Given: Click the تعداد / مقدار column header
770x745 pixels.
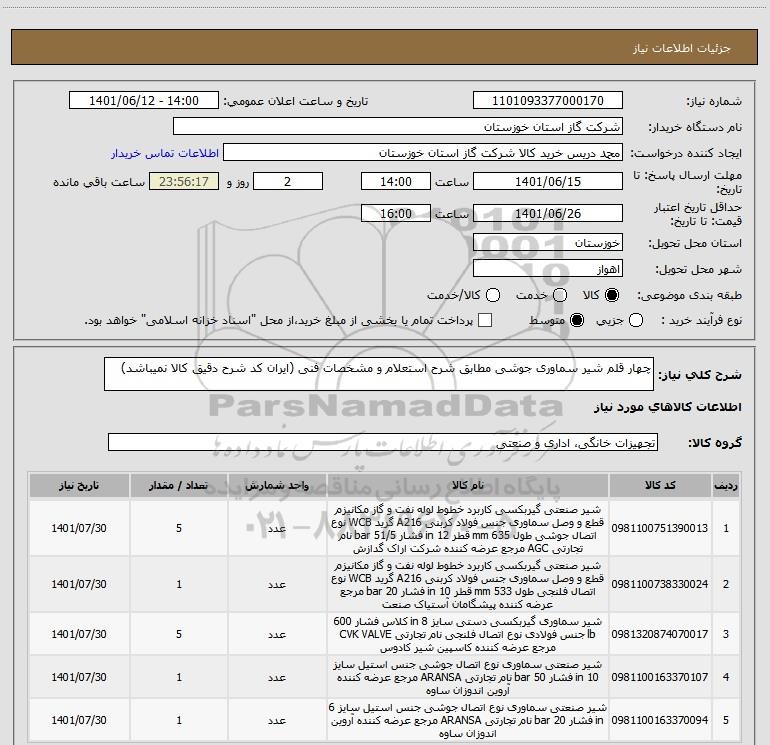Looking at the screenshot, I should click(179, 486).
